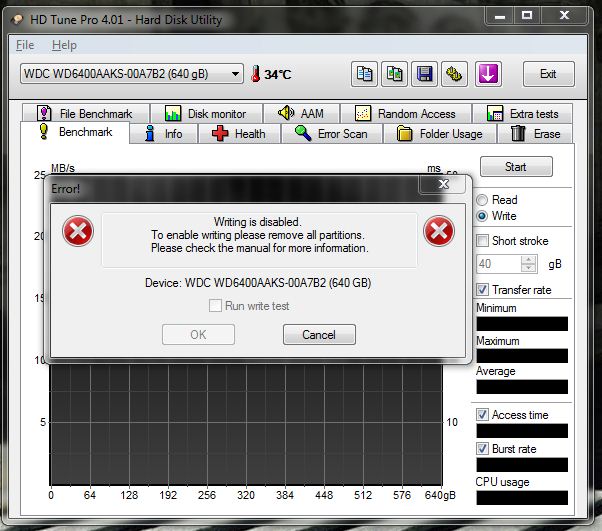Screen dimensions: 602x531
Task: Check the Run write test checkbox
Action: [215, 306]
